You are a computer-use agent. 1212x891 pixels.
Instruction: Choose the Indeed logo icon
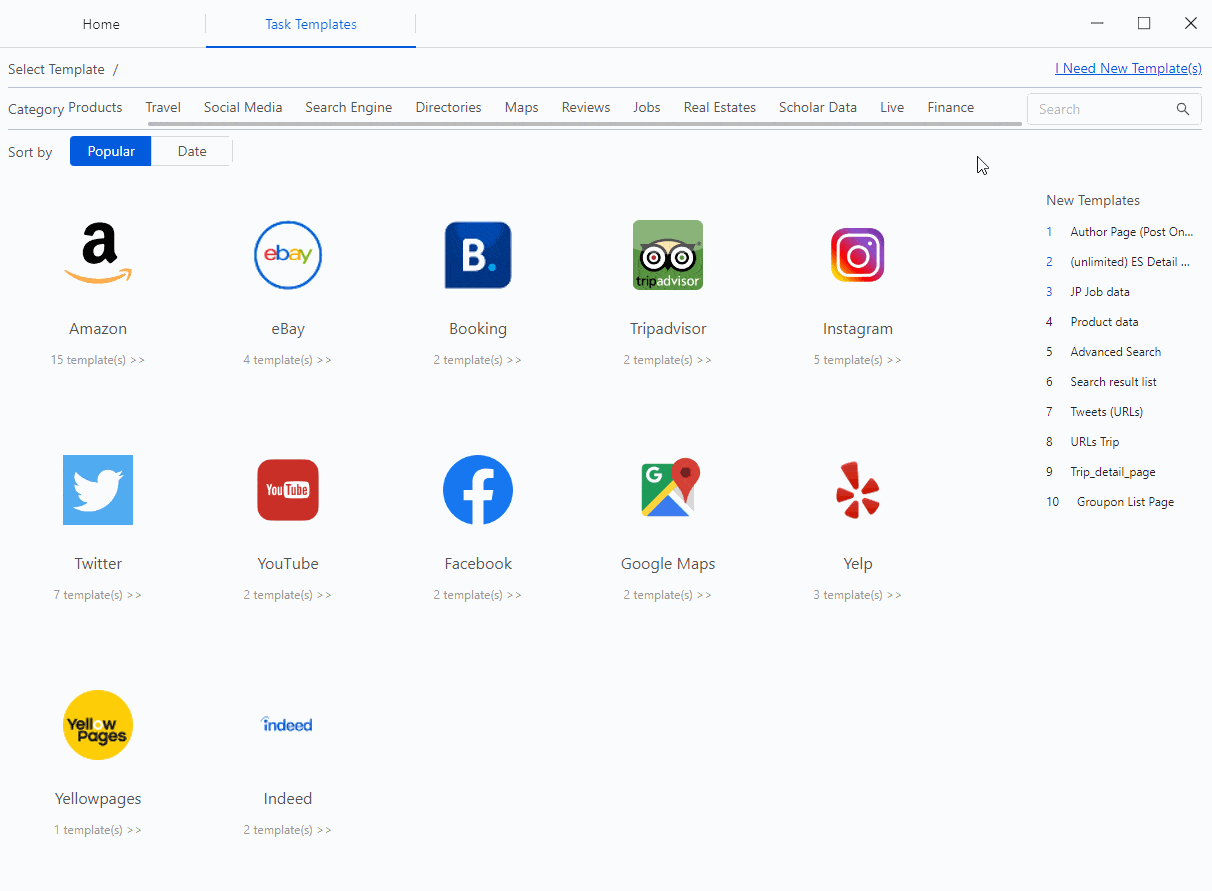[288, 724]
